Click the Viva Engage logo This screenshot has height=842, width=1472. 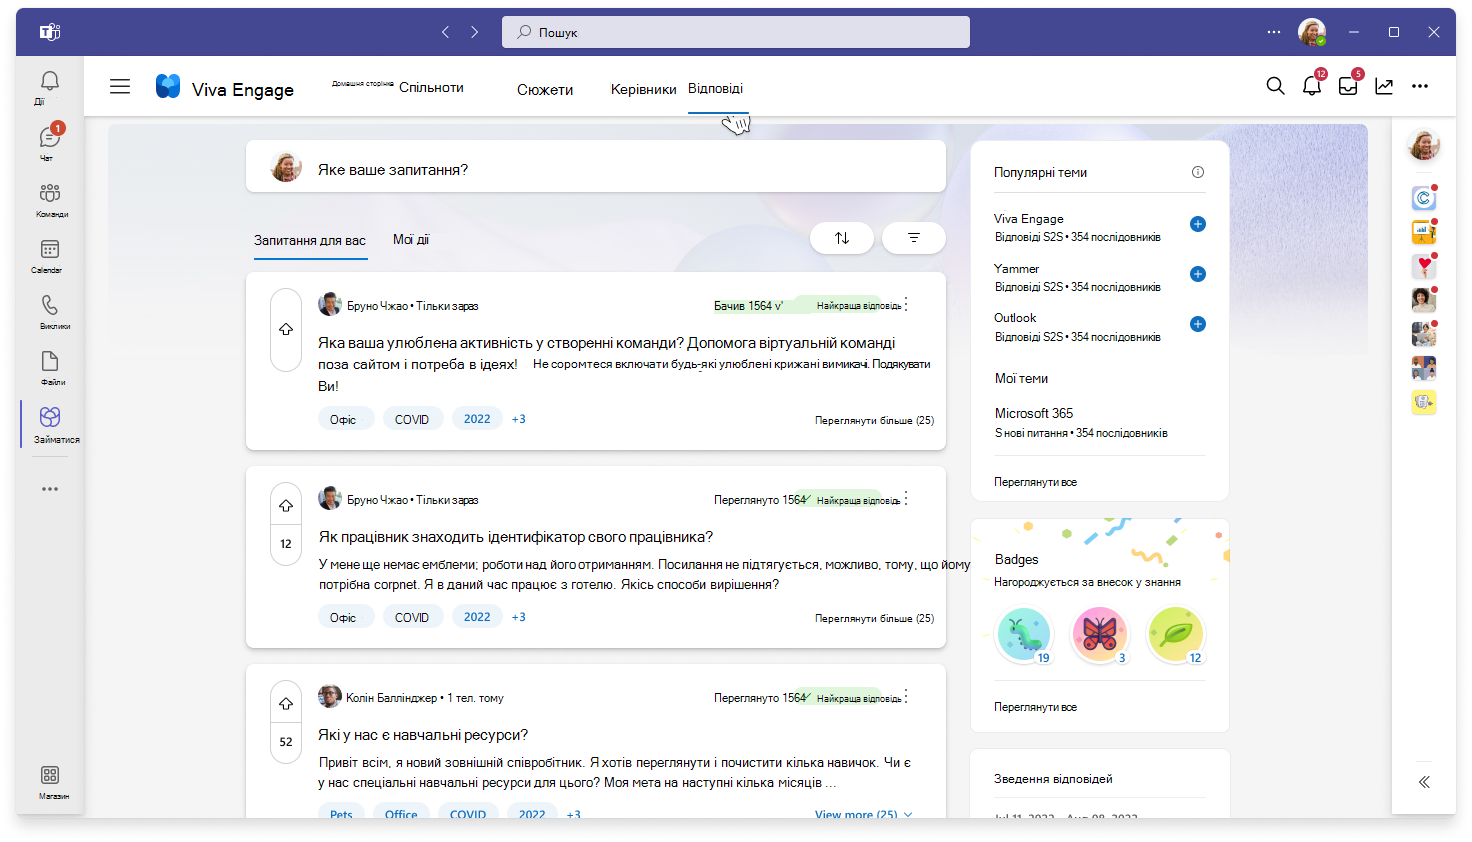(x=168, y=87)
